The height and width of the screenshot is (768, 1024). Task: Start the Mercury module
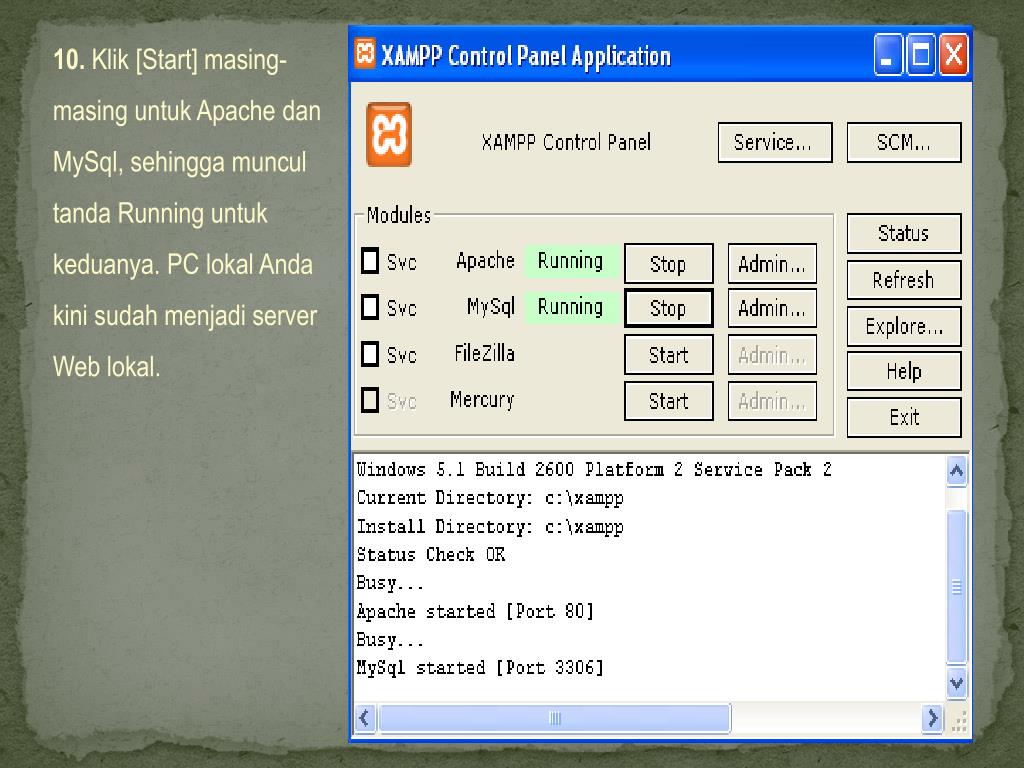point(669,401)
